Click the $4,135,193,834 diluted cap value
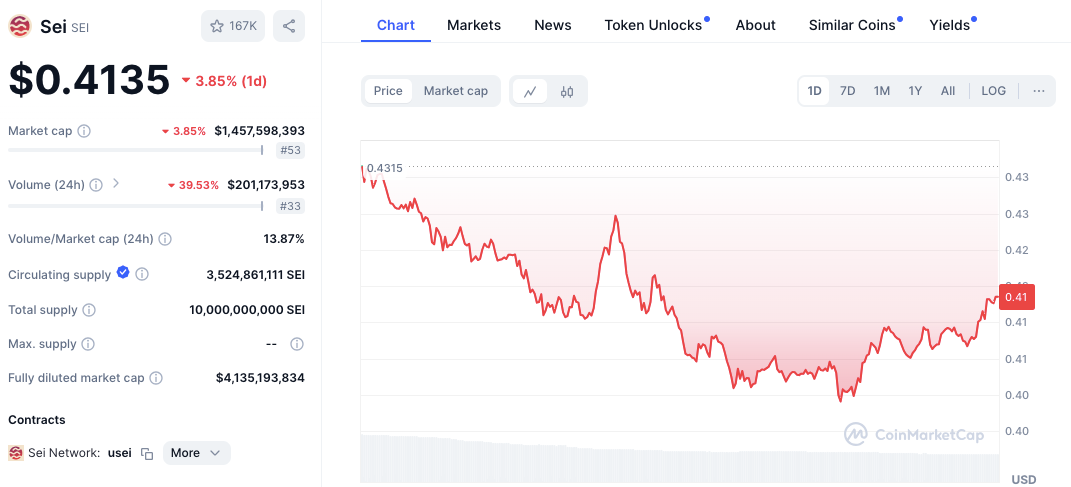 click(260, 378)
